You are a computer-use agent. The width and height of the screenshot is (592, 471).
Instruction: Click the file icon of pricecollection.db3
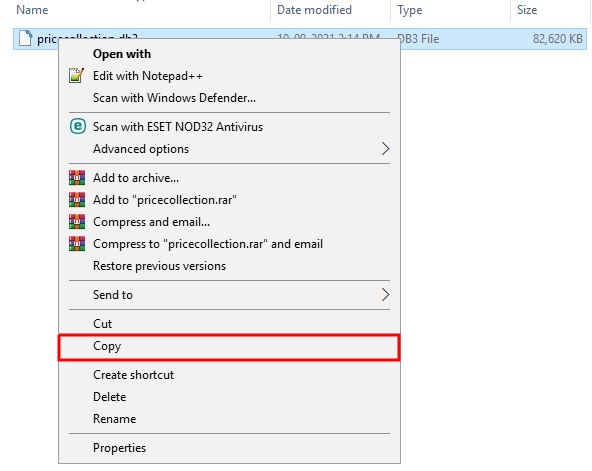pos(25,38)
